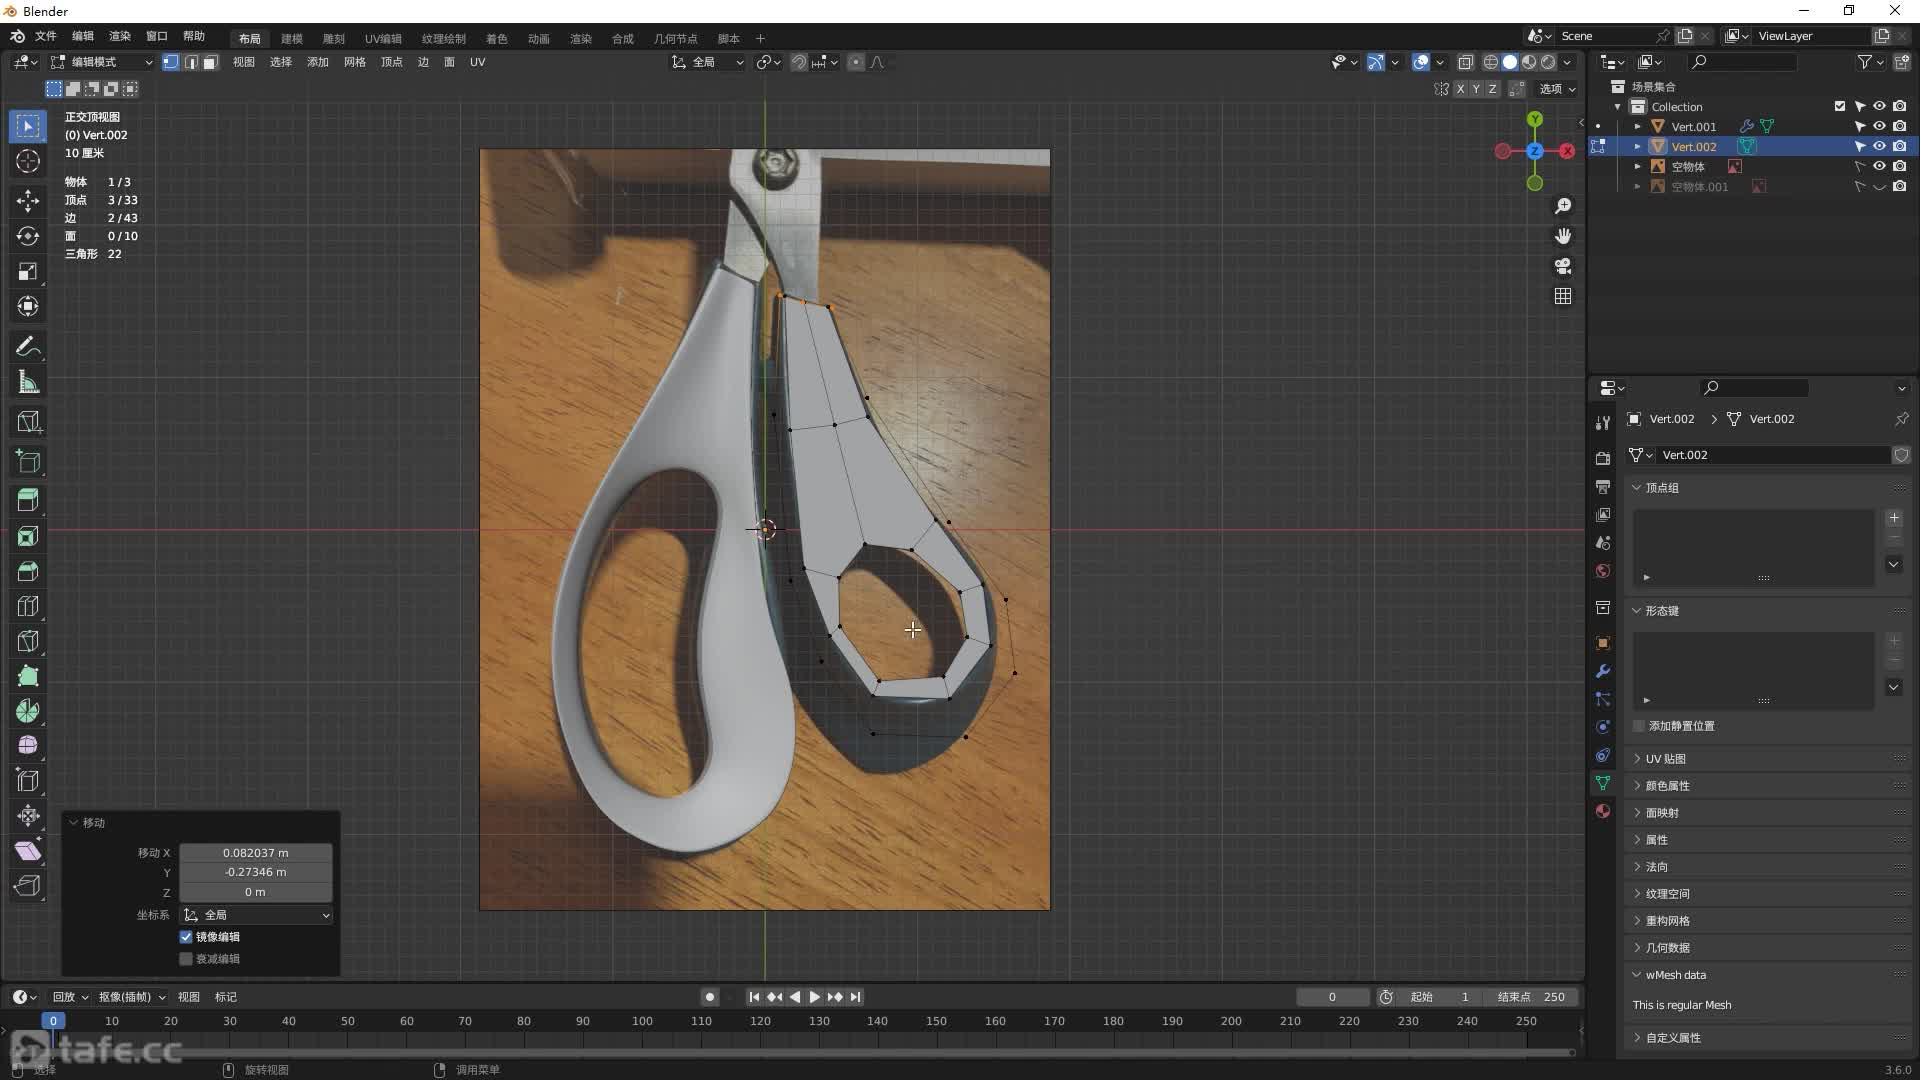Open the Render properties tab
Screen dimensions: 1920x1080
(1603, 458)
